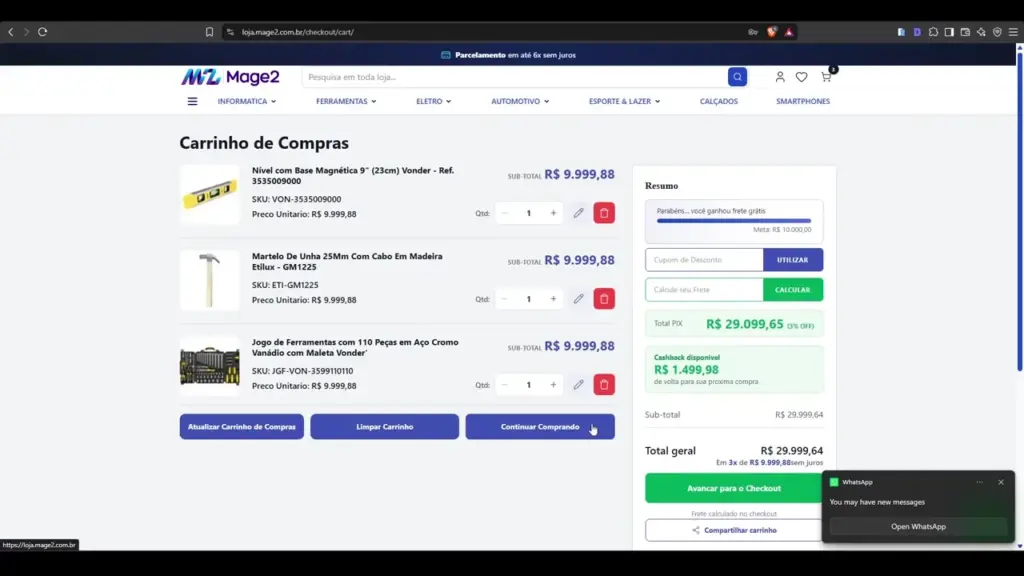
Task: Expand the INFORMATICA menu
Action: point(247,101)
